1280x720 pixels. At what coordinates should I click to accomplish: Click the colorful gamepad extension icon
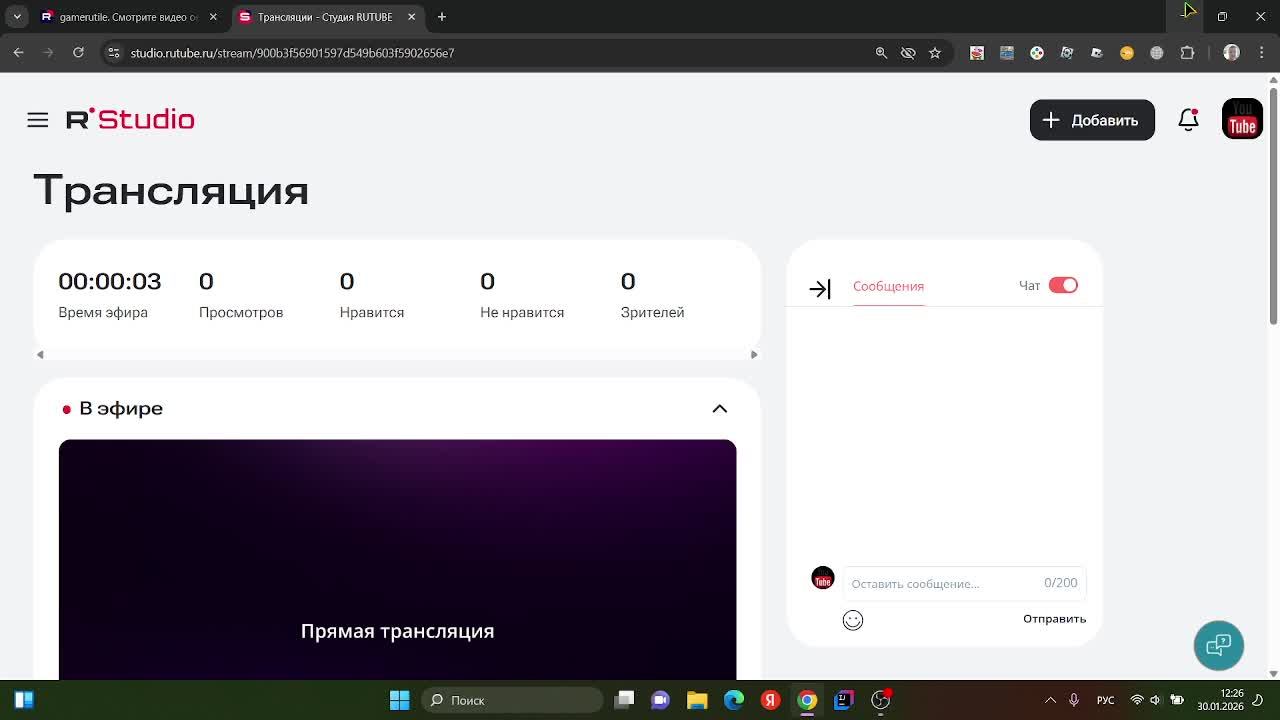tap(1037, 53)
